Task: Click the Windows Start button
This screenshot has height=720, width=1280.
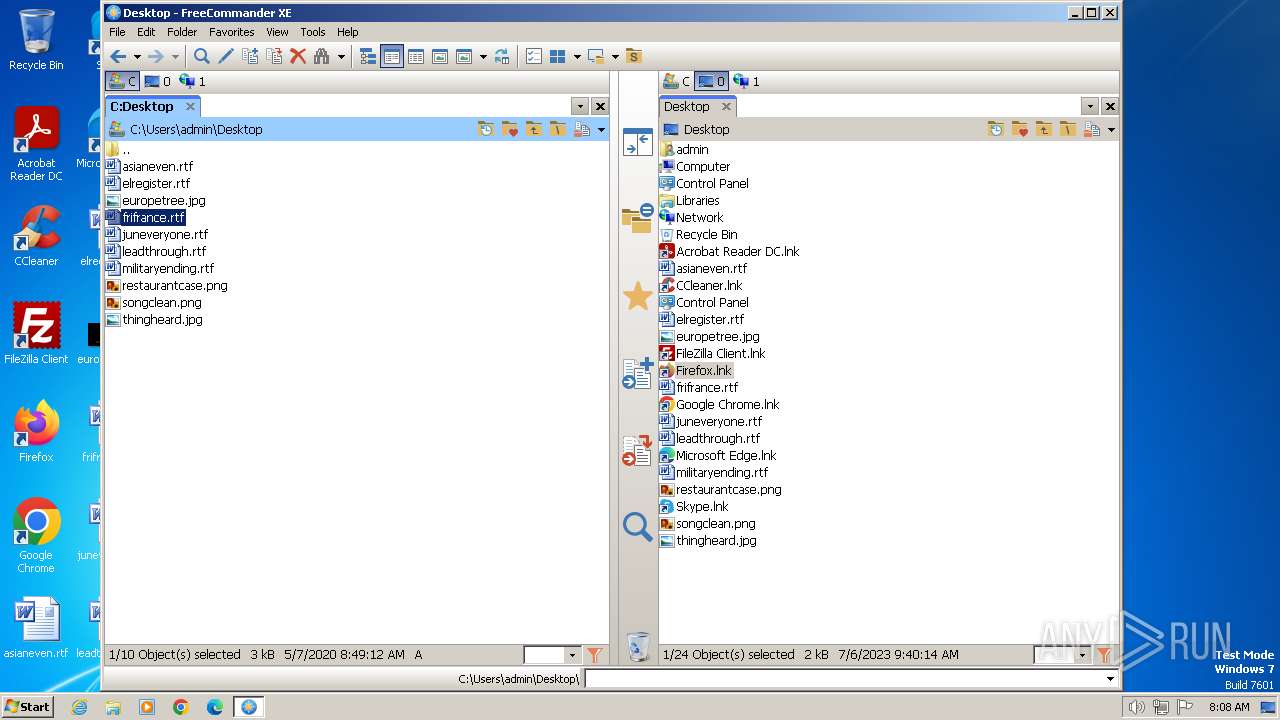Action: [28, 706]
